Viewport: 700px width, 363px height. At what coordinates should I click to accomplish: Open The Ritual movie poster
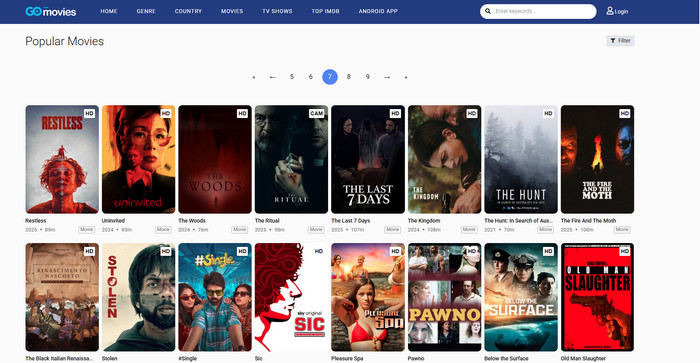tap(292, 159)
